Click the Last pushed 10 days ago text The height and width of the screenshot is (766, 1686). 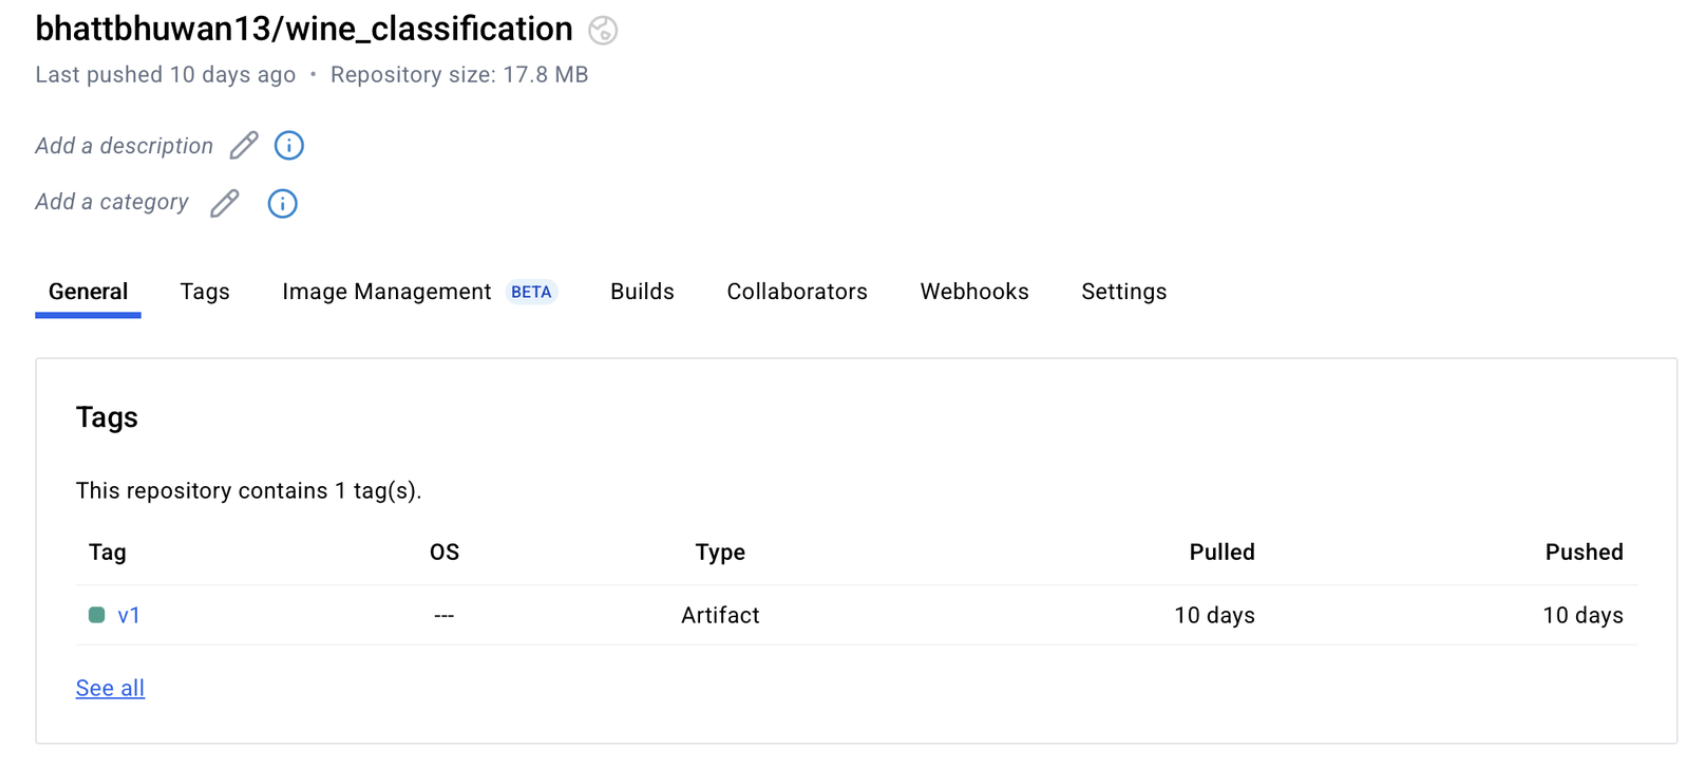pos(165,75)
